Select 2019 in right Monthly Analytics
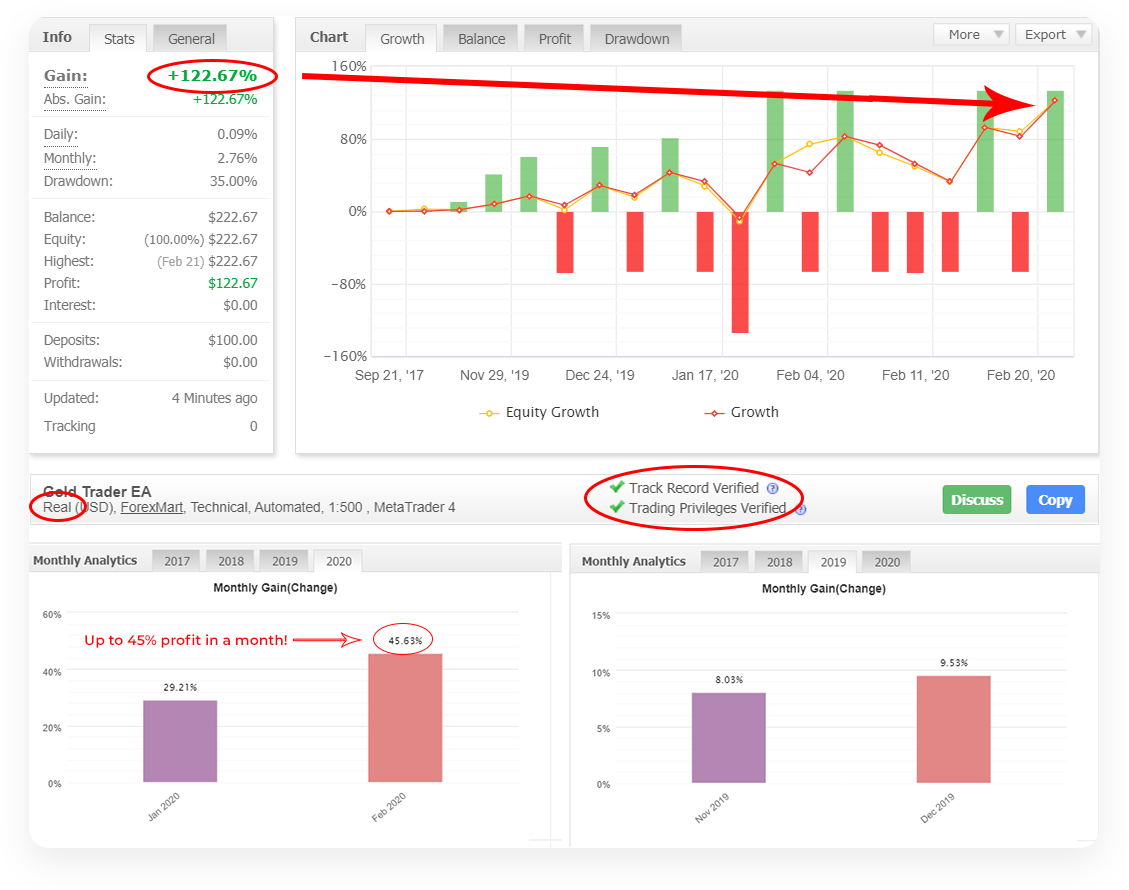 click(833, 562)
